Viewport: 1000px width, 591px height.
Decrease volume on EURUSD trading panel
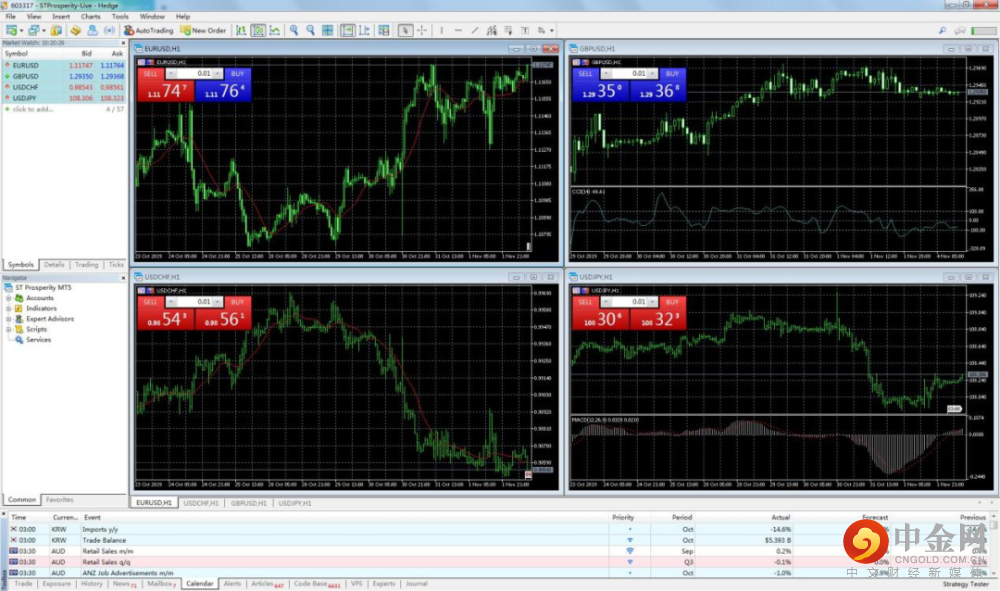tap(171, 73)
